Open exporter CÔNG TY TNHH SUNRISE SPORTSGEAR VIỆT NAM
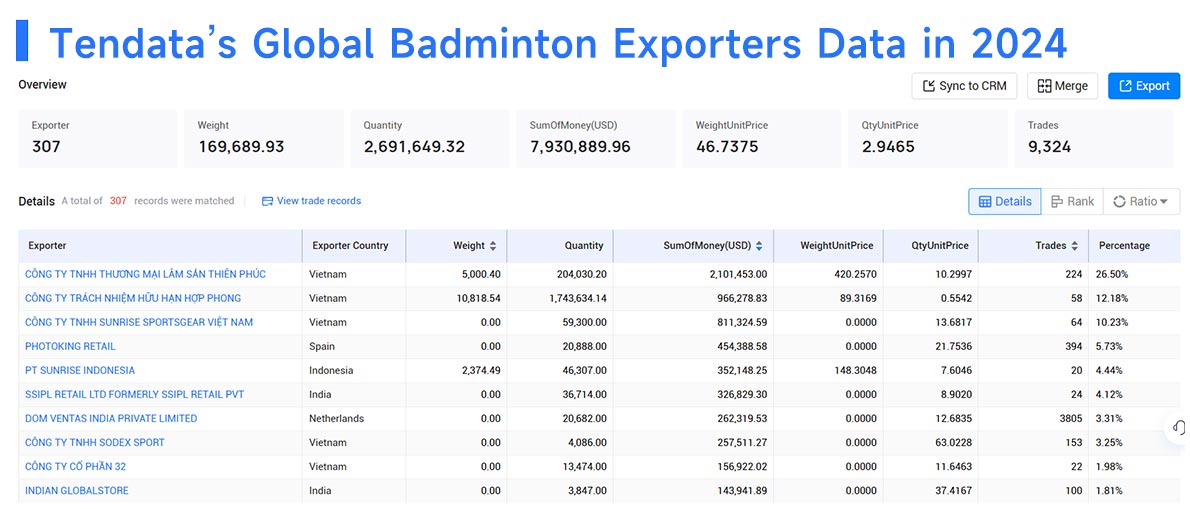Image resolution: width=1190 pixels, height=509 pixels. click(x=139, y=322)
